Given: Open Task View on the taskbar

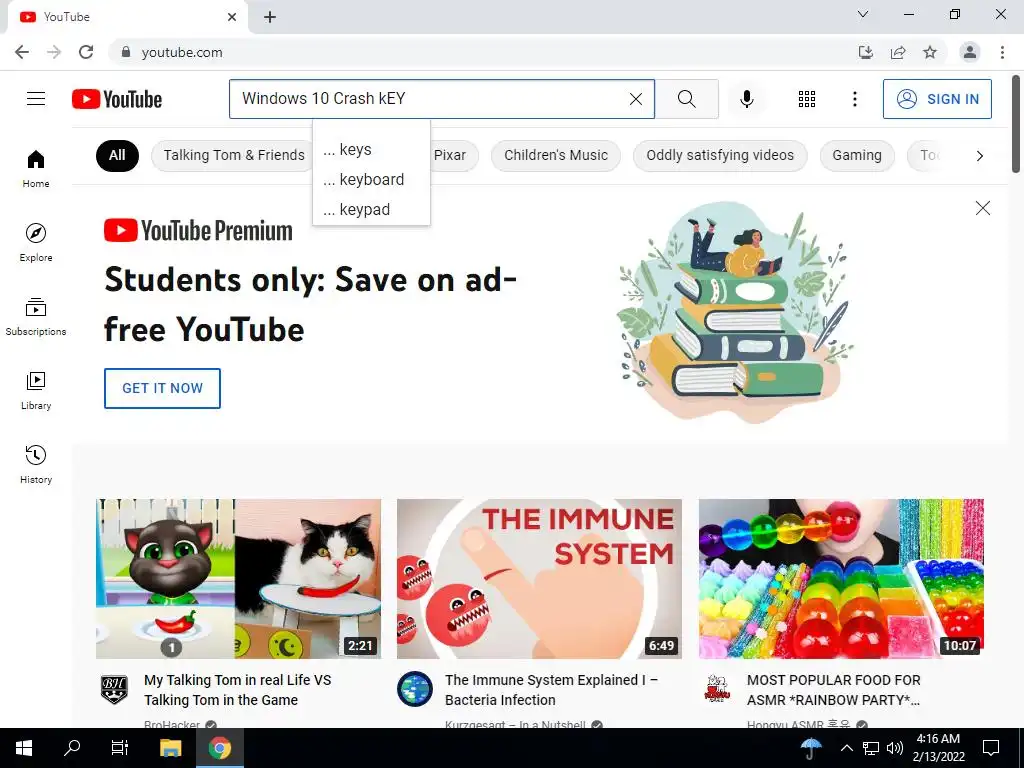Looking at the screenshot, I should tap(120, 748).
